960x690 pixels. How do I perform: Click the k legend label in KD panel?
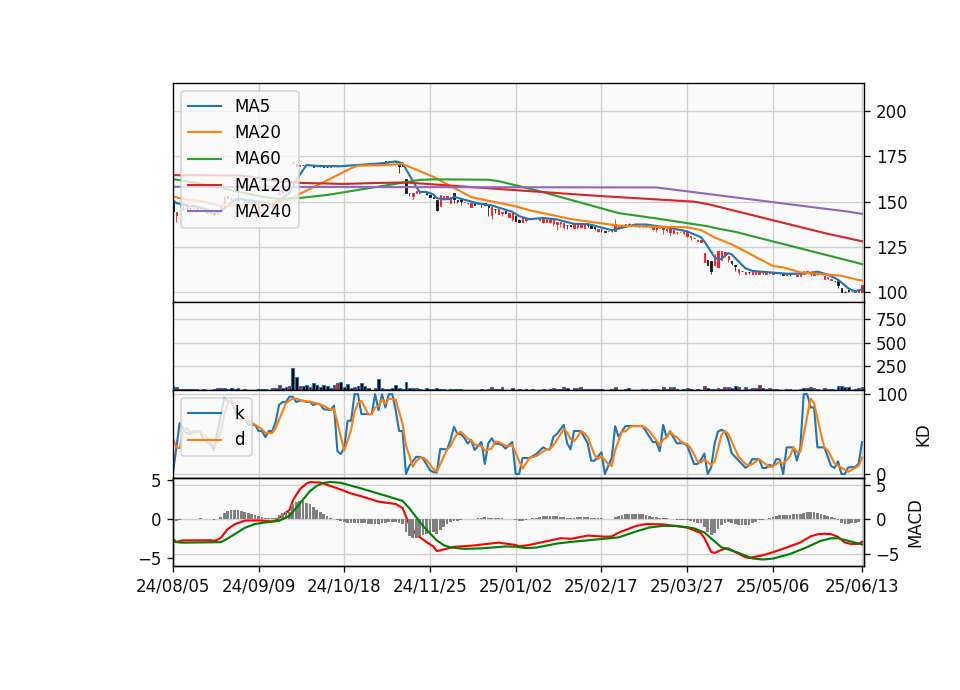pos(239,413)
